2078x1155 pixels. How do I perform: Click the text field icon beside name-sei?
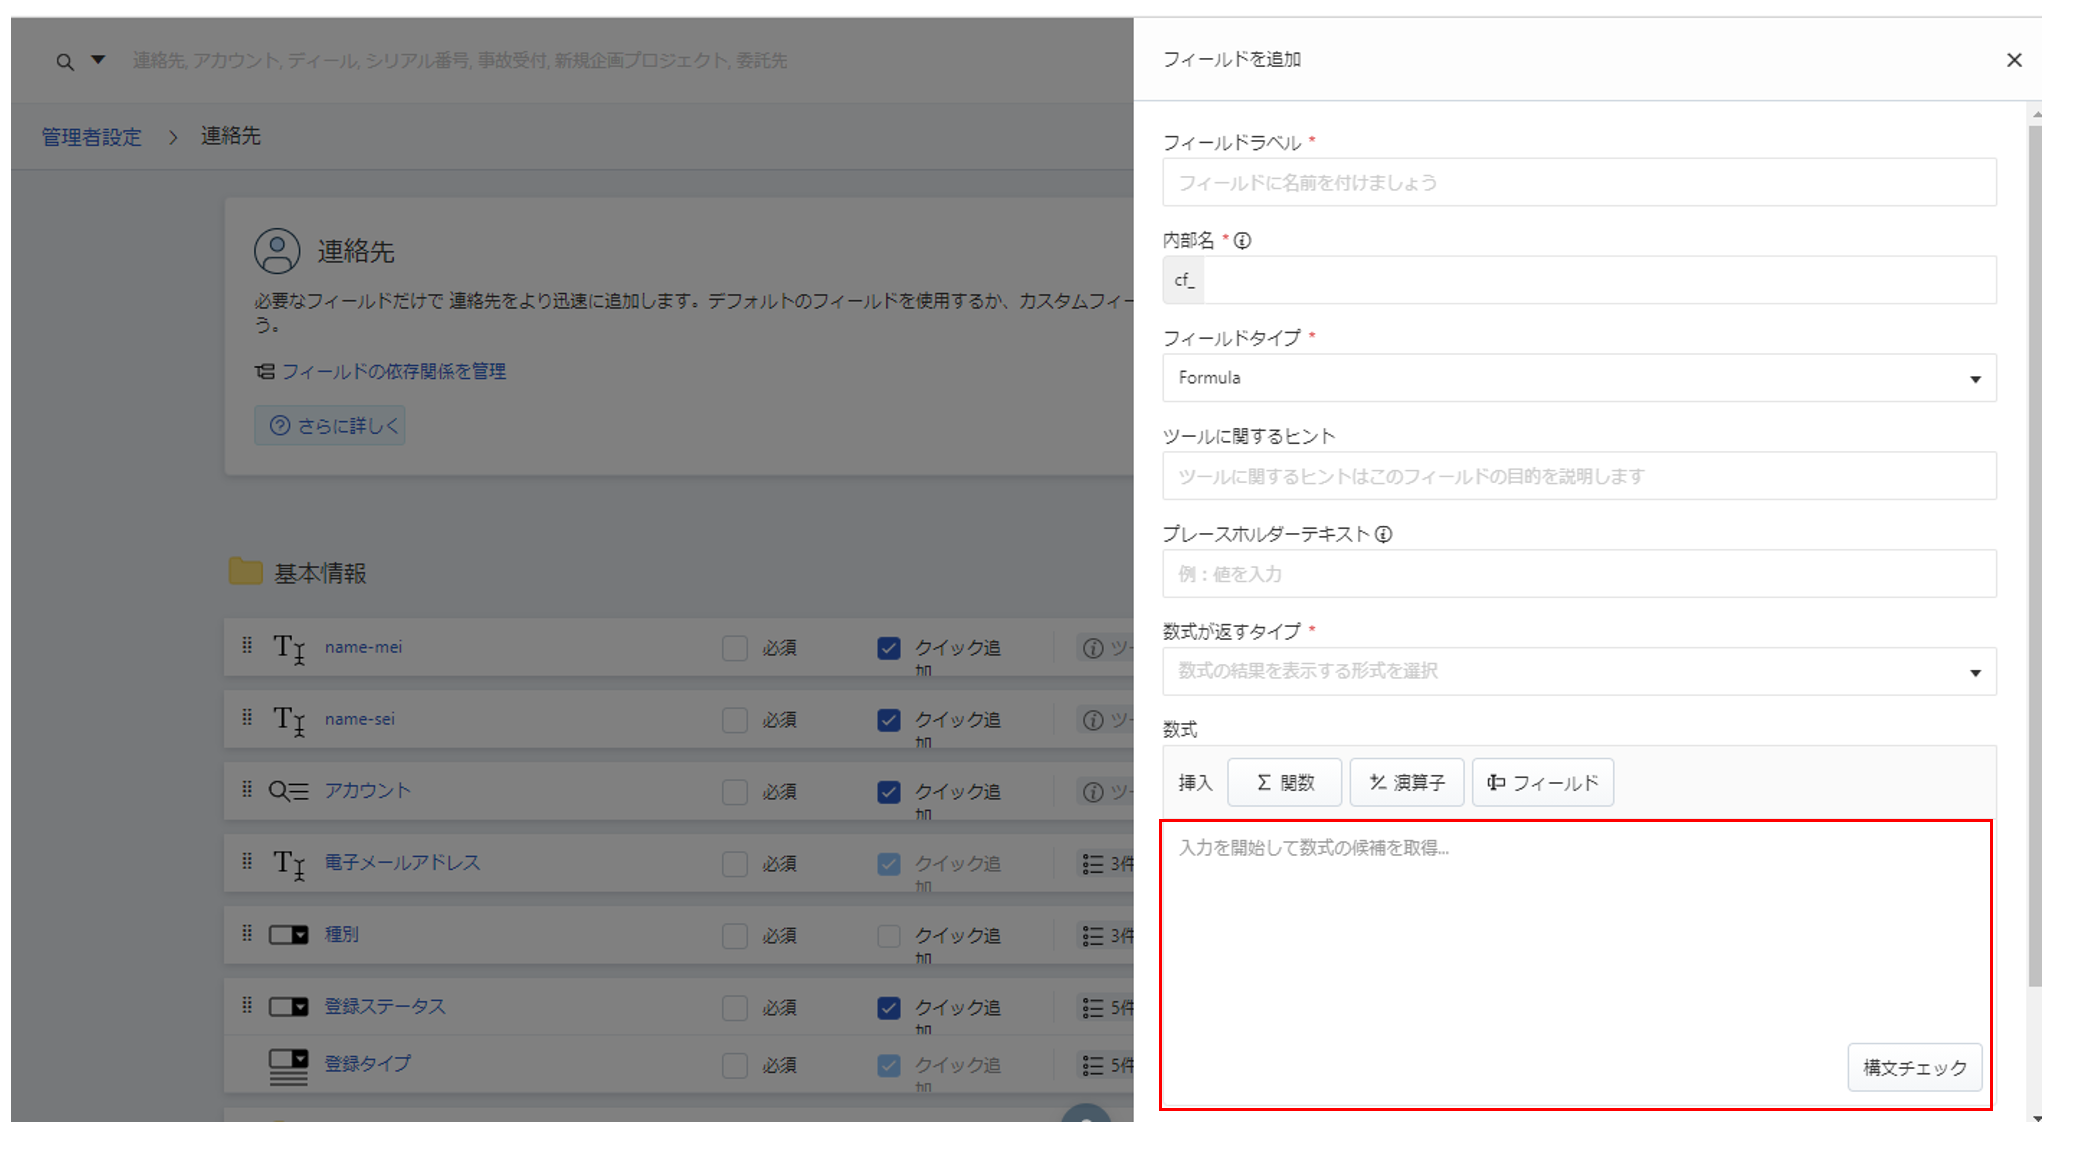[289, 720]
